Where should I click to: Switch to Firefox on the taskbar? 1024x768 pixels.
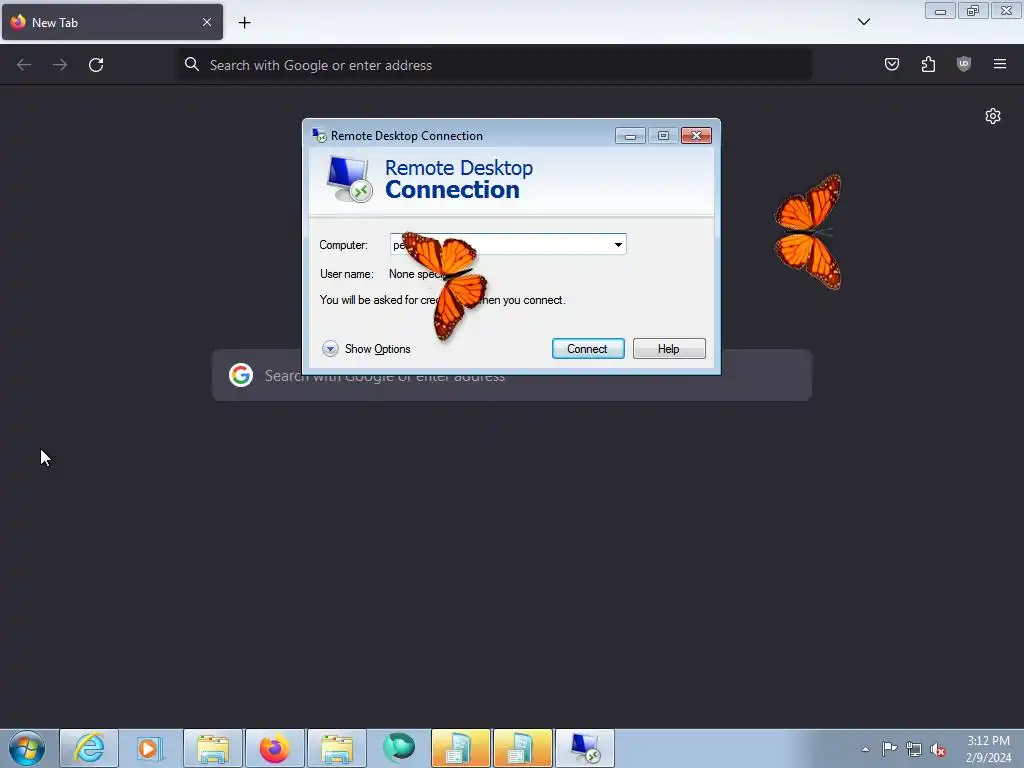point(274,748)
